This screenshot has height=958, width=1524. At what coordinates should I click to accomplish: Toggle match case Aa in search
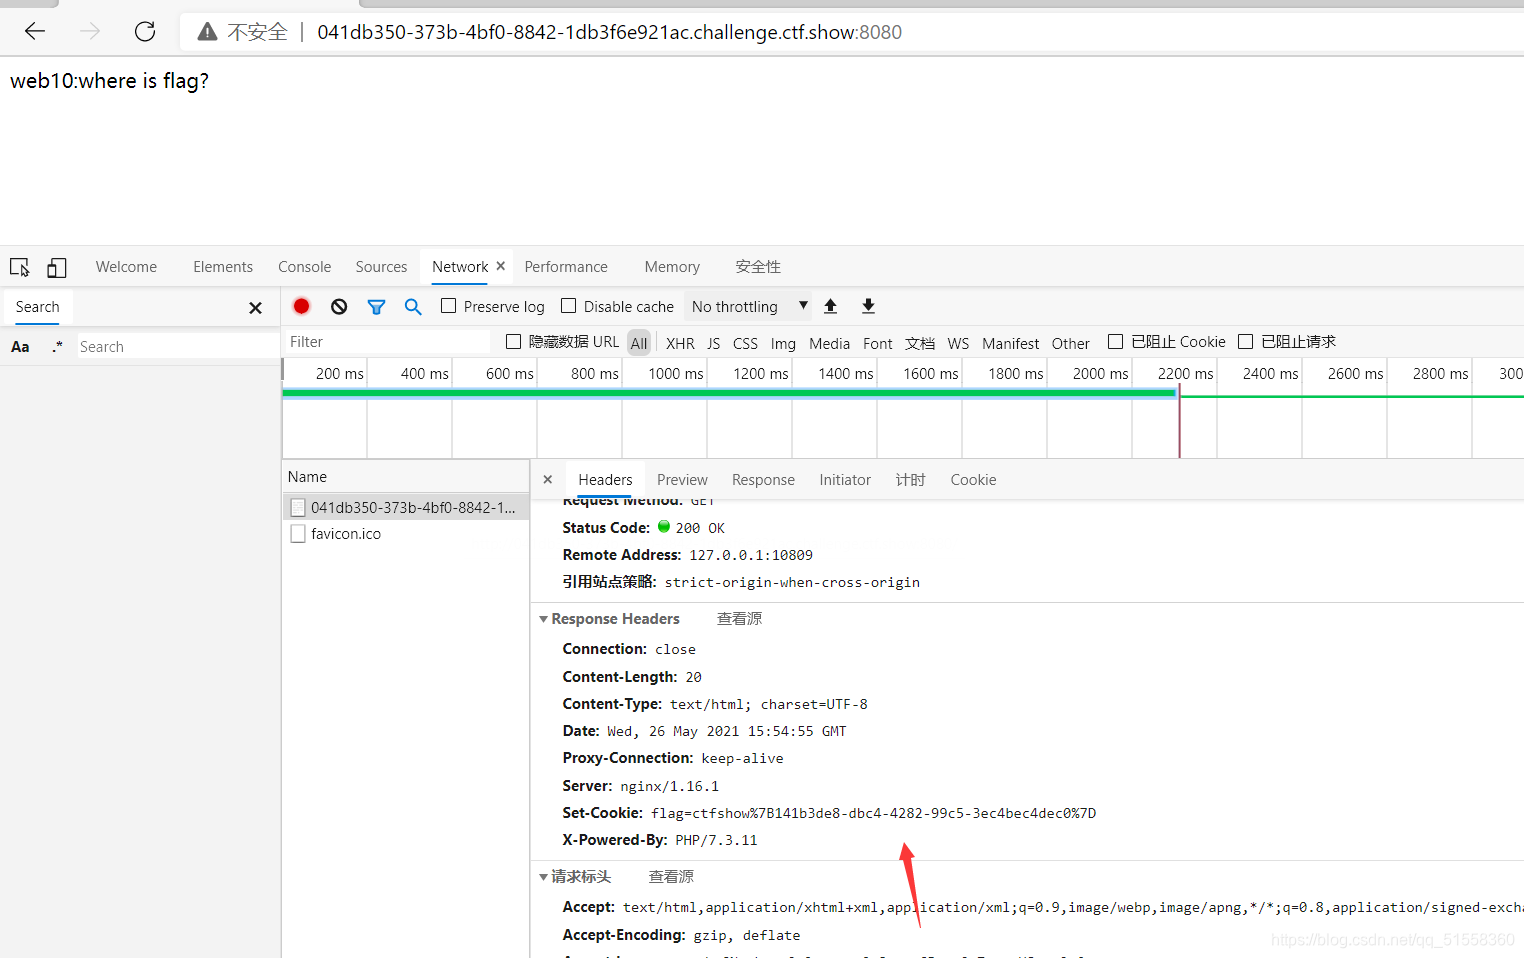20,347
